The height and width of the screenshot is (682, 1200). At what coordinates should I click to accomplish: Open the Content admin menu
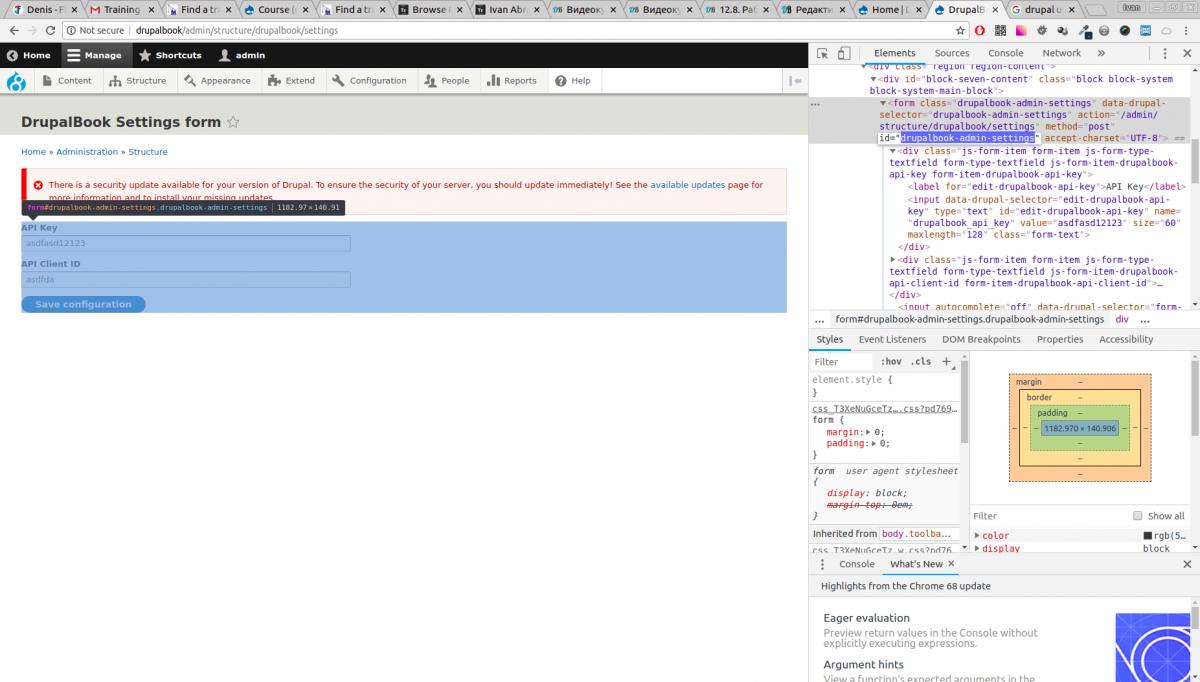[x=67, y=81]
